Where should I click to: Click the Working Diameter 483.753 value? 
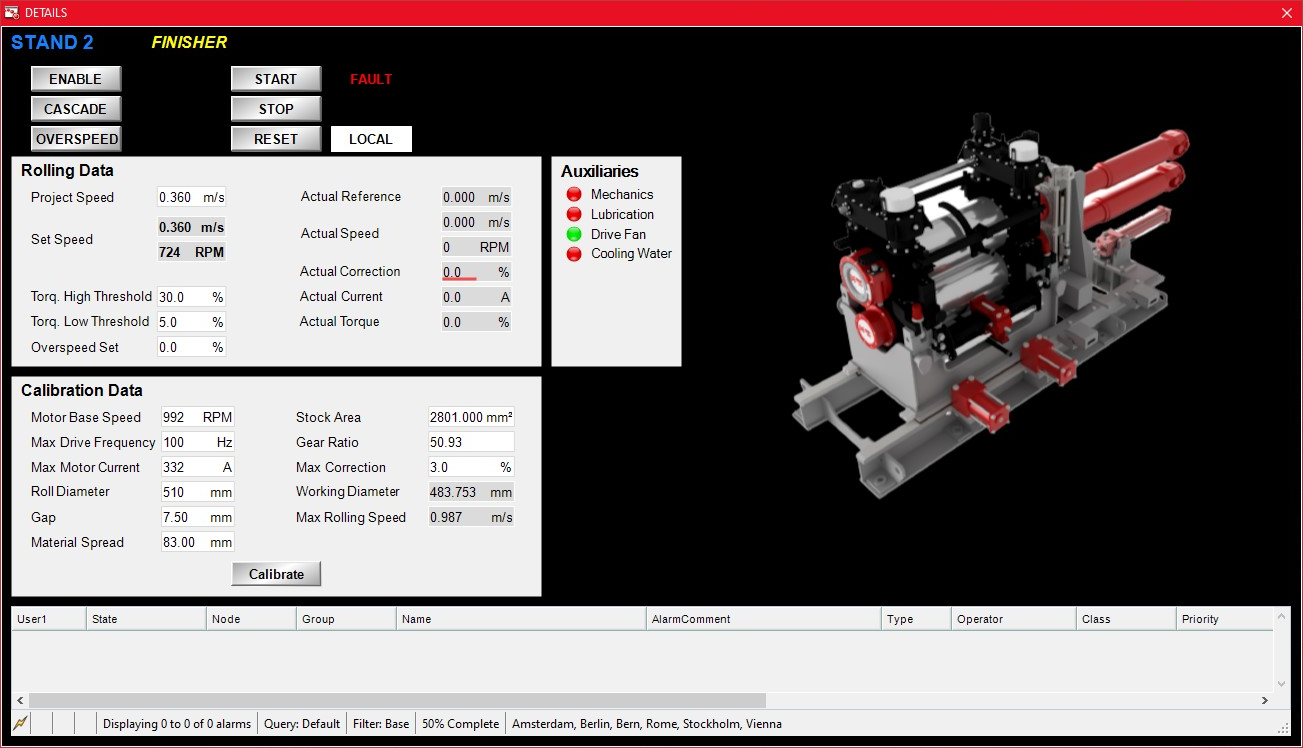pyautogui.click(x=471, y=492)
